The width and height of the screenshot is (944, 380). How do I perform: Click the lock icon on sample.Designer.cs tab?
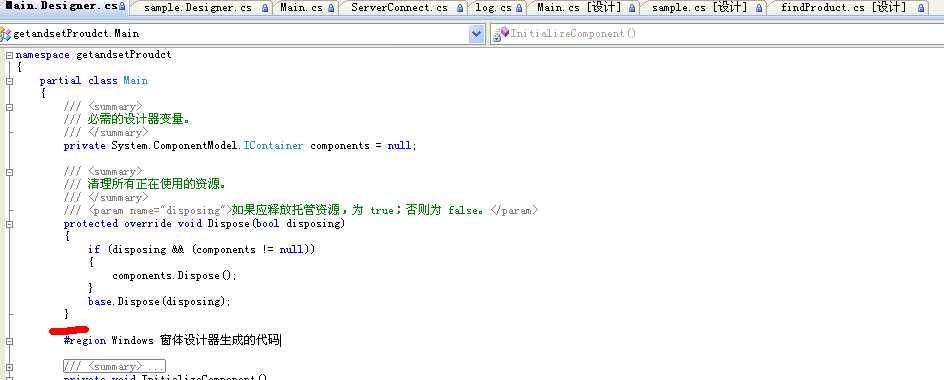(x=266, y=8)
